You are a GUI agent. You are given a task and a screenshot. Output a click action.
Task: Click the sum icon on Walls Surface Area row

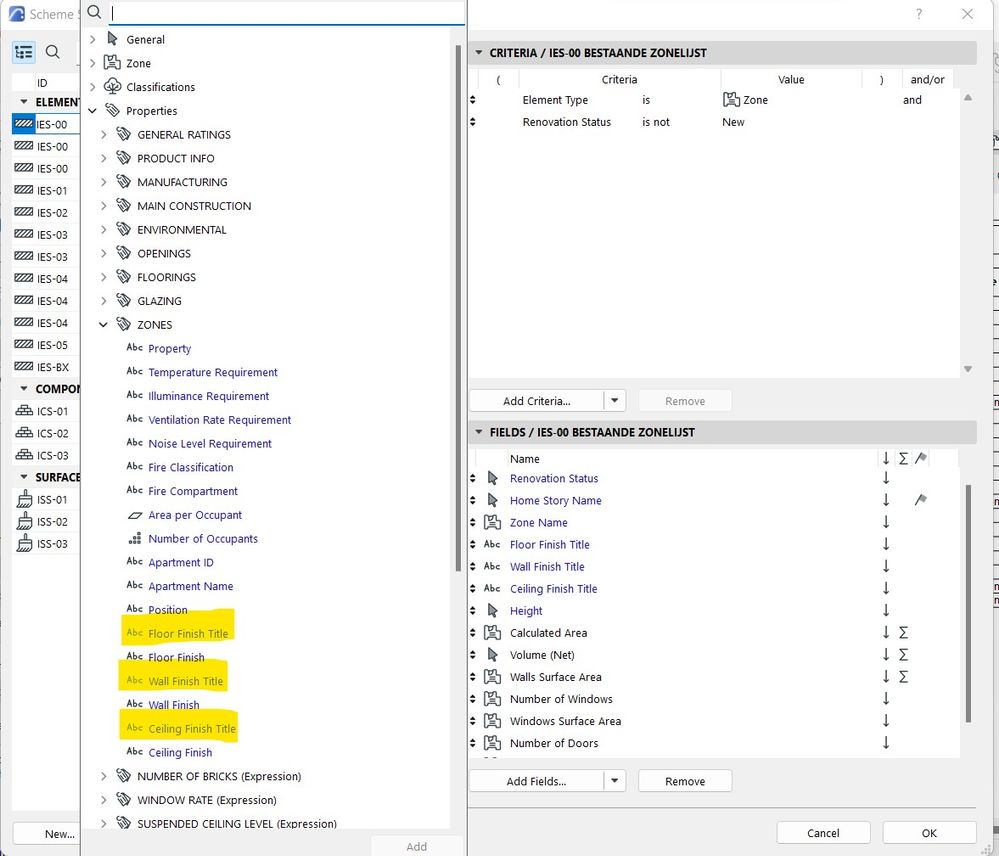pyautogui.click(x=903, y=676)
